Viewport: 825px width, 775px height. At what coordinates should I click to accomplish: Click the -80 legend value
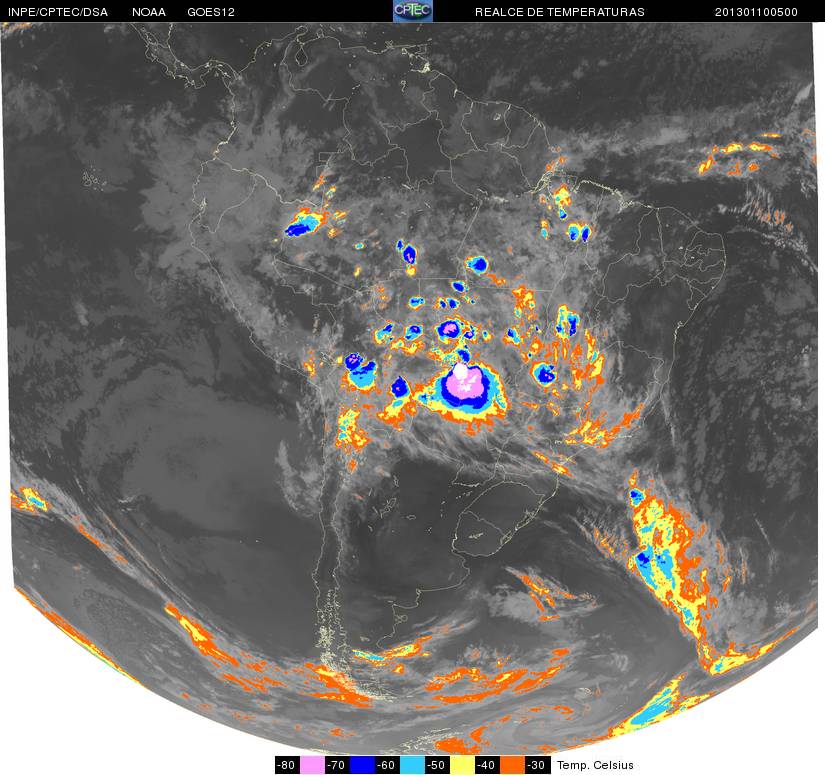(x=287, y=764)
